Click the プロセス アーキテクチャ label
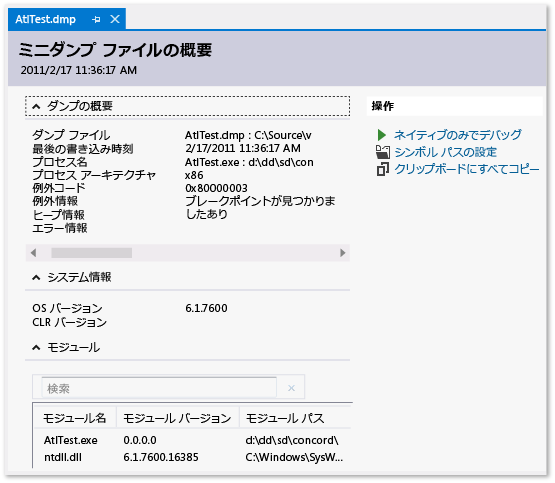The width and height of the screenshot is (555, 483). click(x=94, y=175)
